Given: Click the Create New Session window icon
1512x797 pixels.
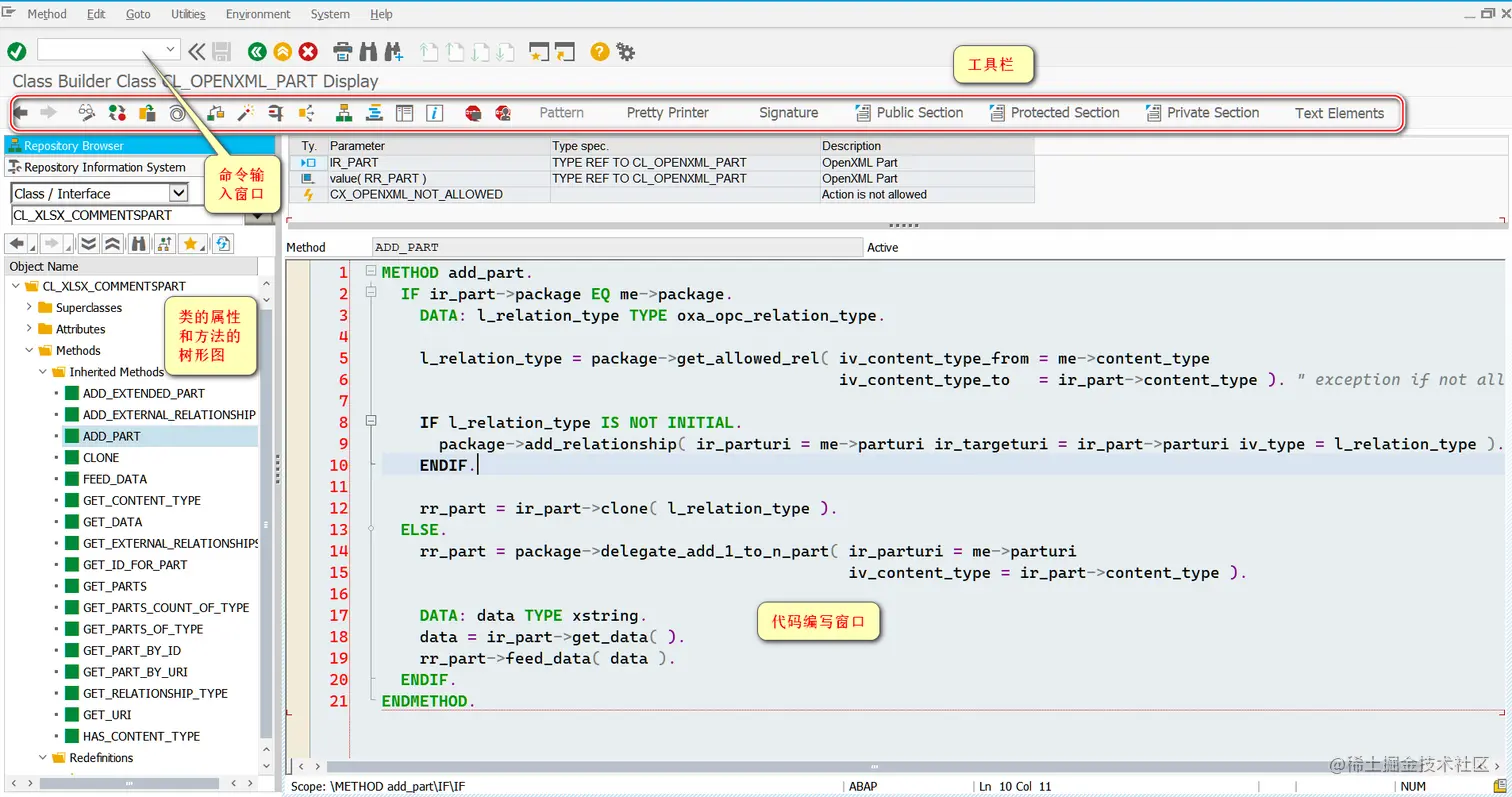Looking at the screenshot, I should [540, 51].
